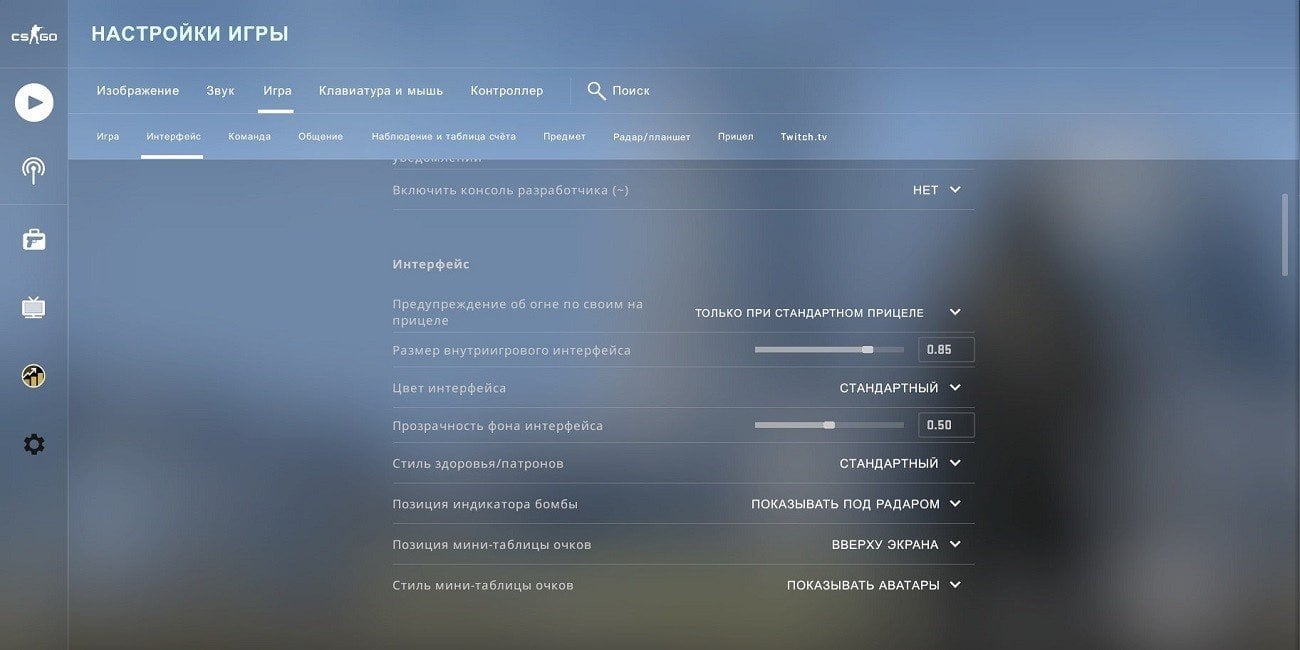Click the background transparency value field
The width and height of the screenshot is (1300, 650).
(x=945, y=425)
